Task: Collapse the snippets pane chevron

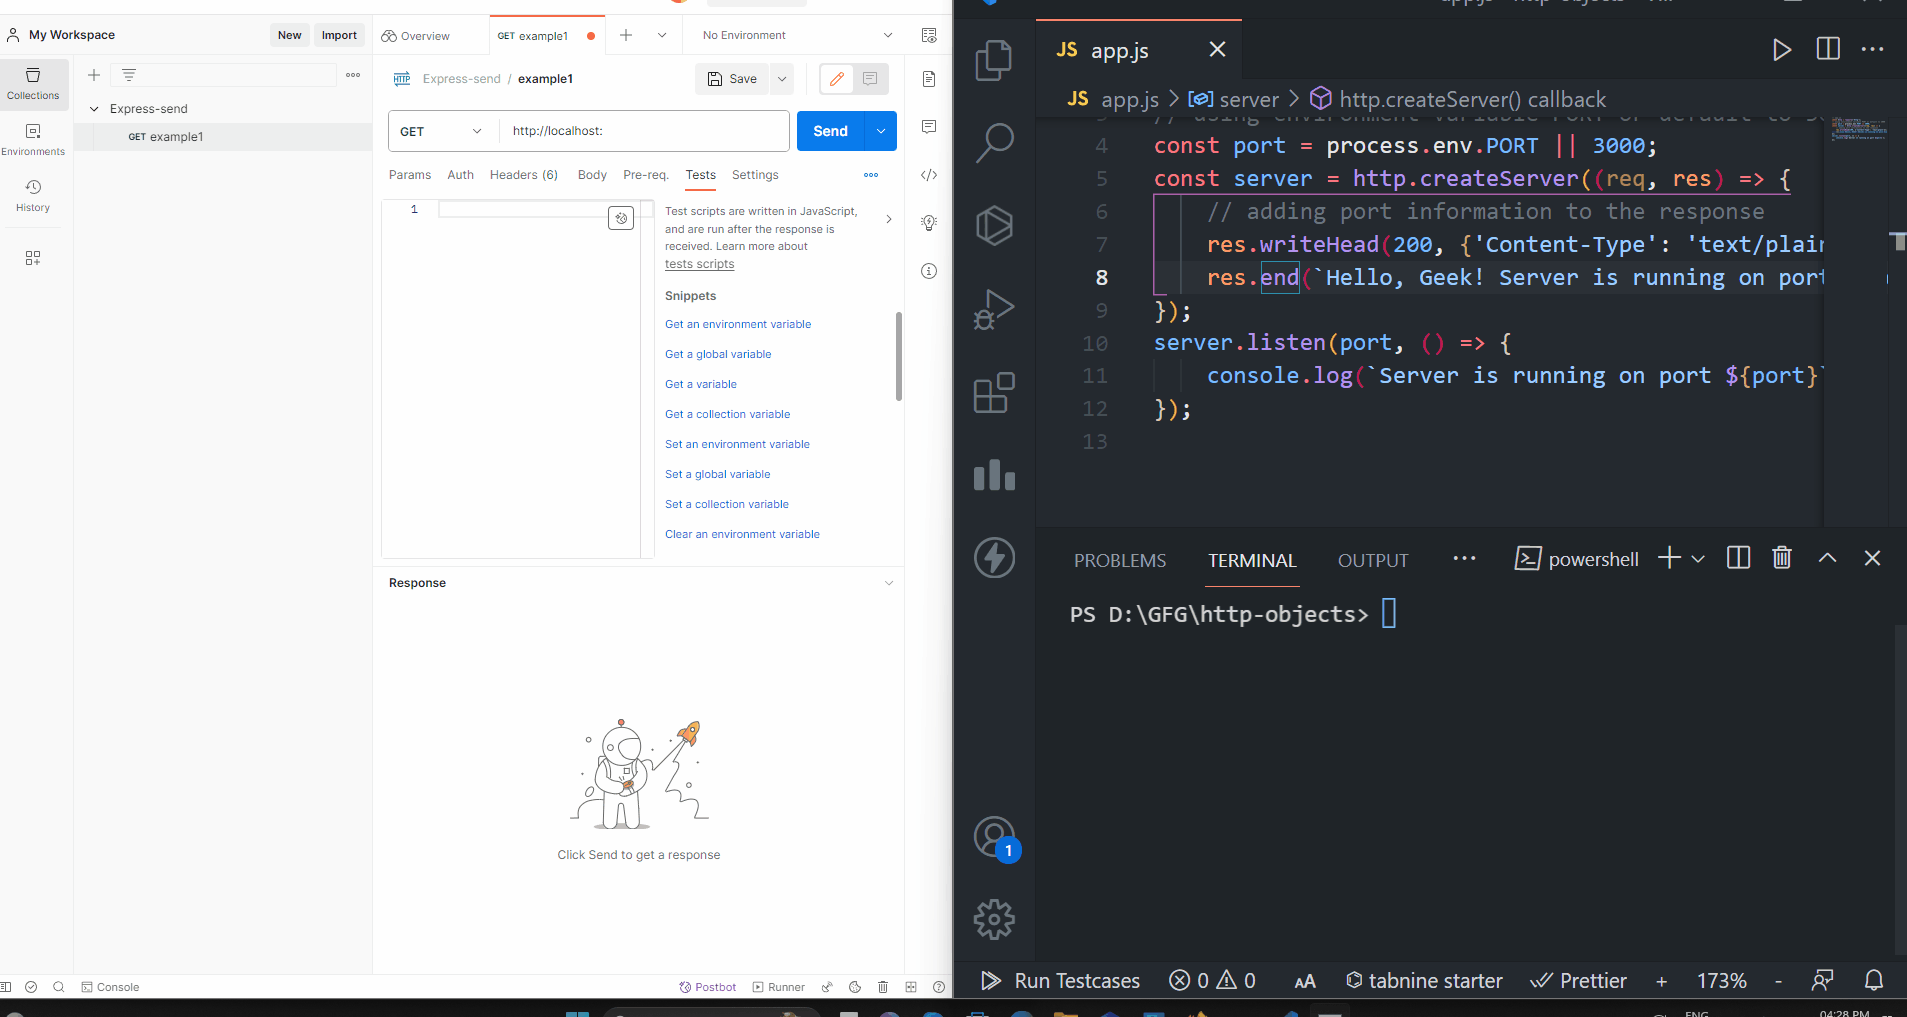Action: click(889, 219)
